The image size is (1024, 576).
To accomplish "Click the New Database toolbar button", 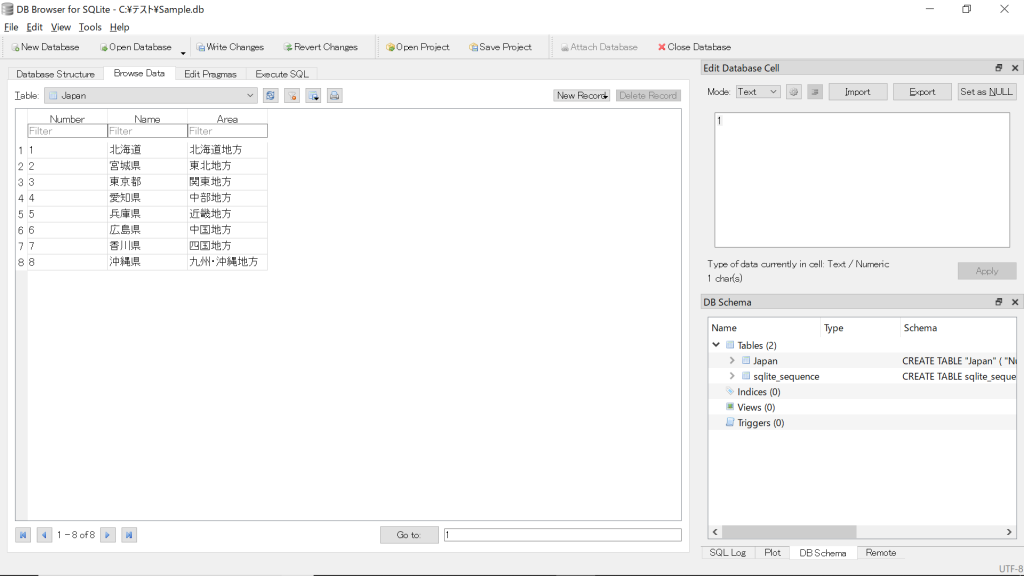I will click(45, 47).
